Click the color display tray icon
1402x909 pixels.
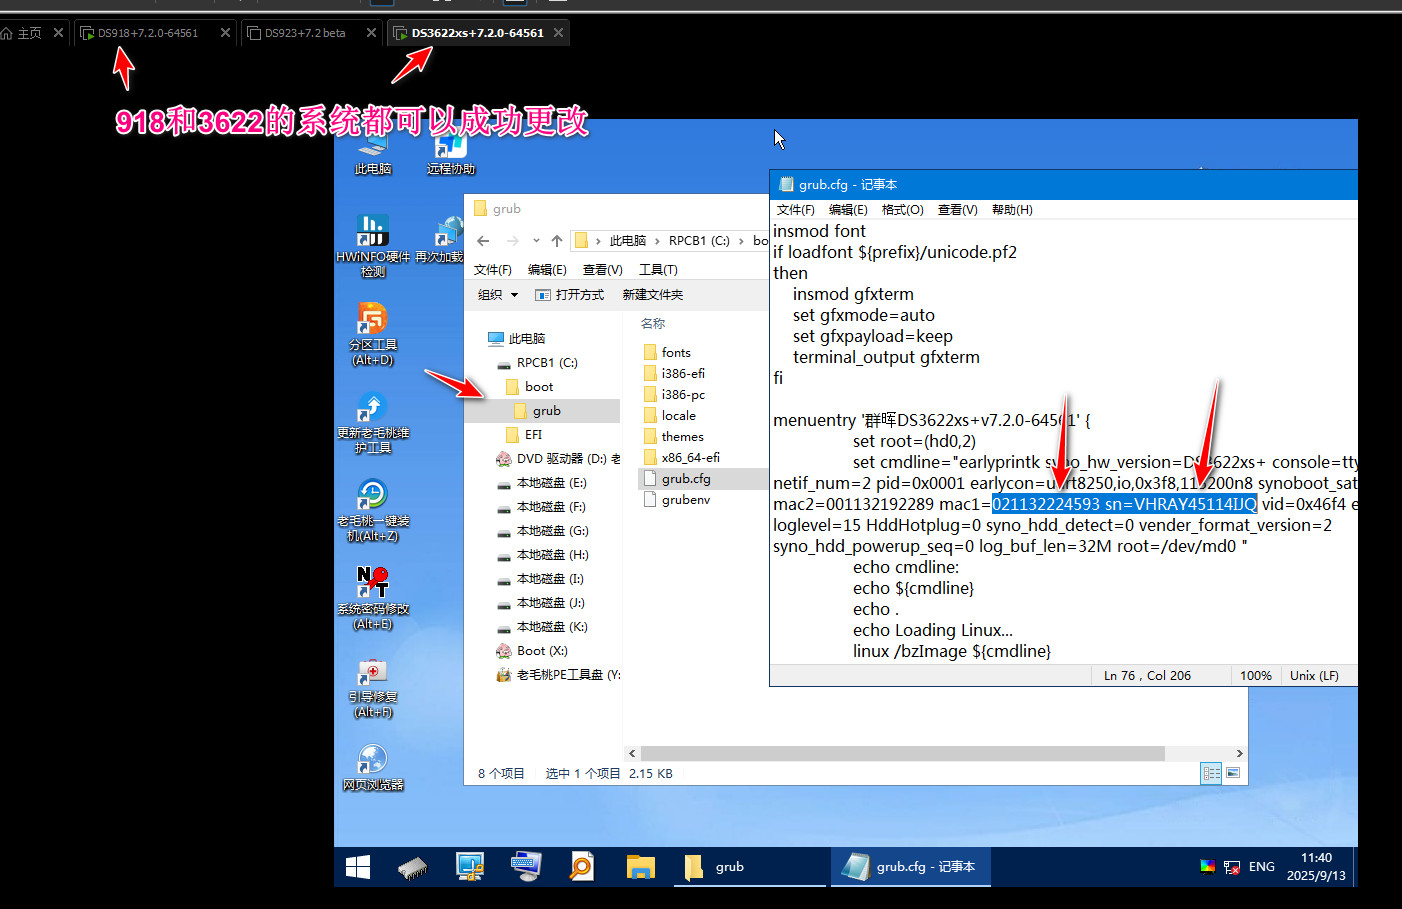[1208, 867]
